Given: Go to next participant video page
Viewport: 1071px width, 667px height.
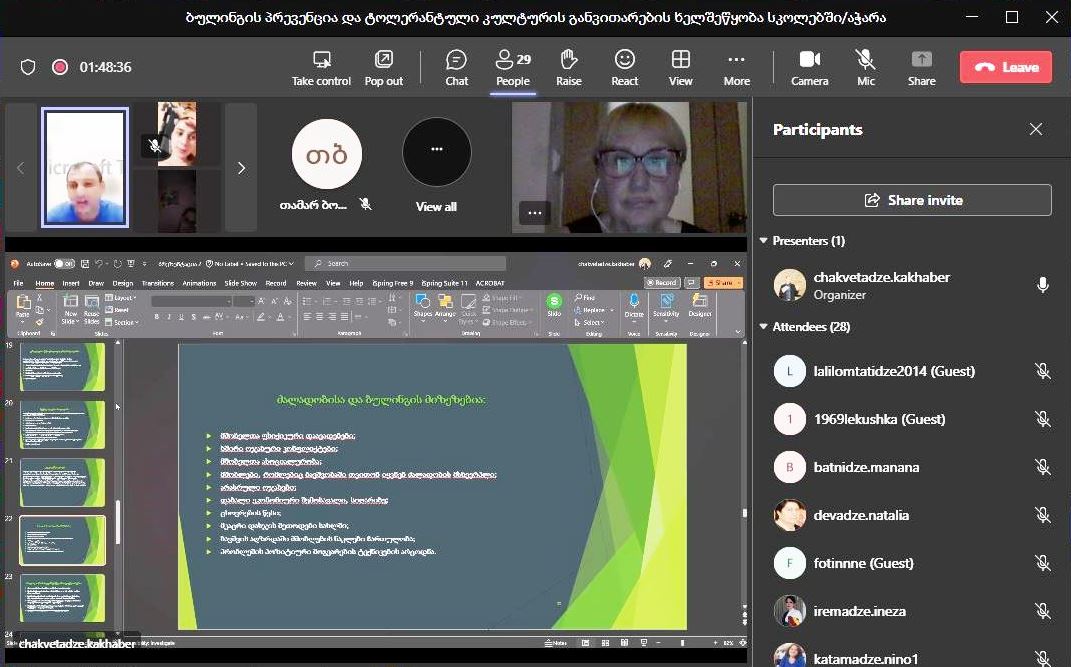Looking at the screenshot, I should (241, 168).
